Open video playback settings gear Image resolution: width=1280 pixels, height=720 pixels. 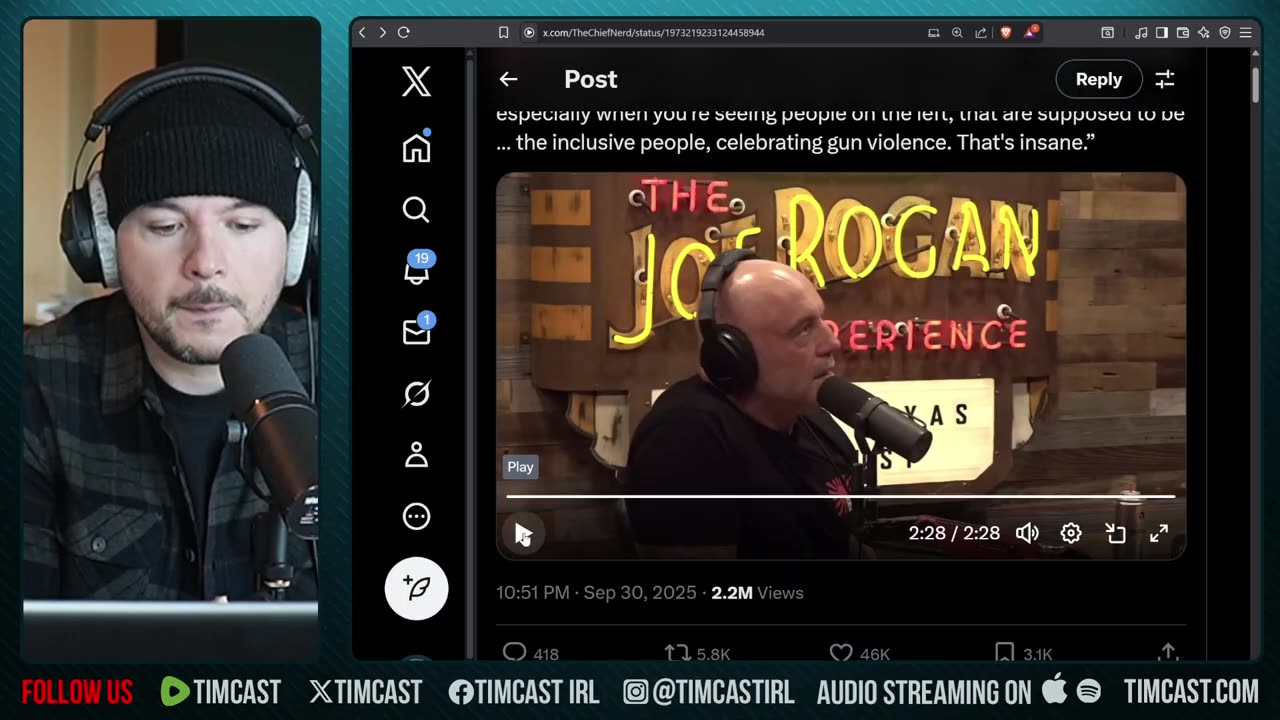tap(1071, 533)
